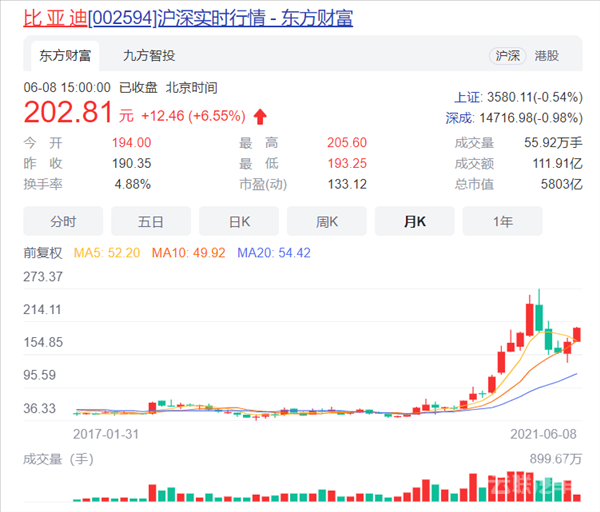Click the chart start date 2017-01-31

point(106,434)
